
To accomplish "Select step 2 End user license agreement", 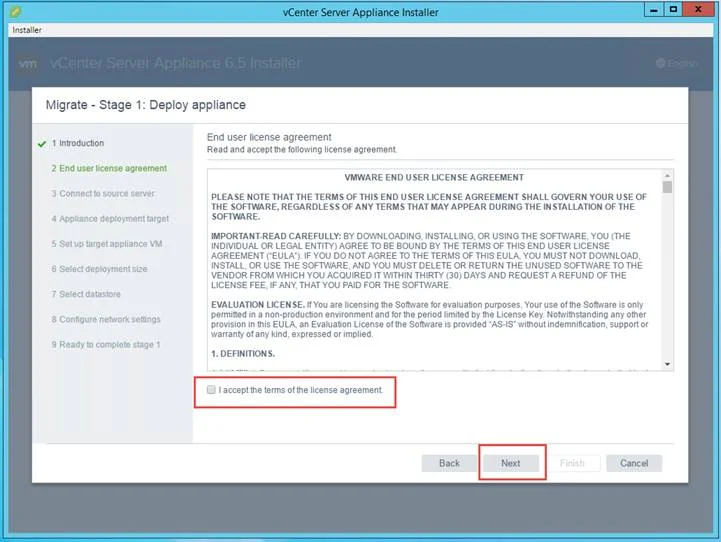I will pos(109,168).
